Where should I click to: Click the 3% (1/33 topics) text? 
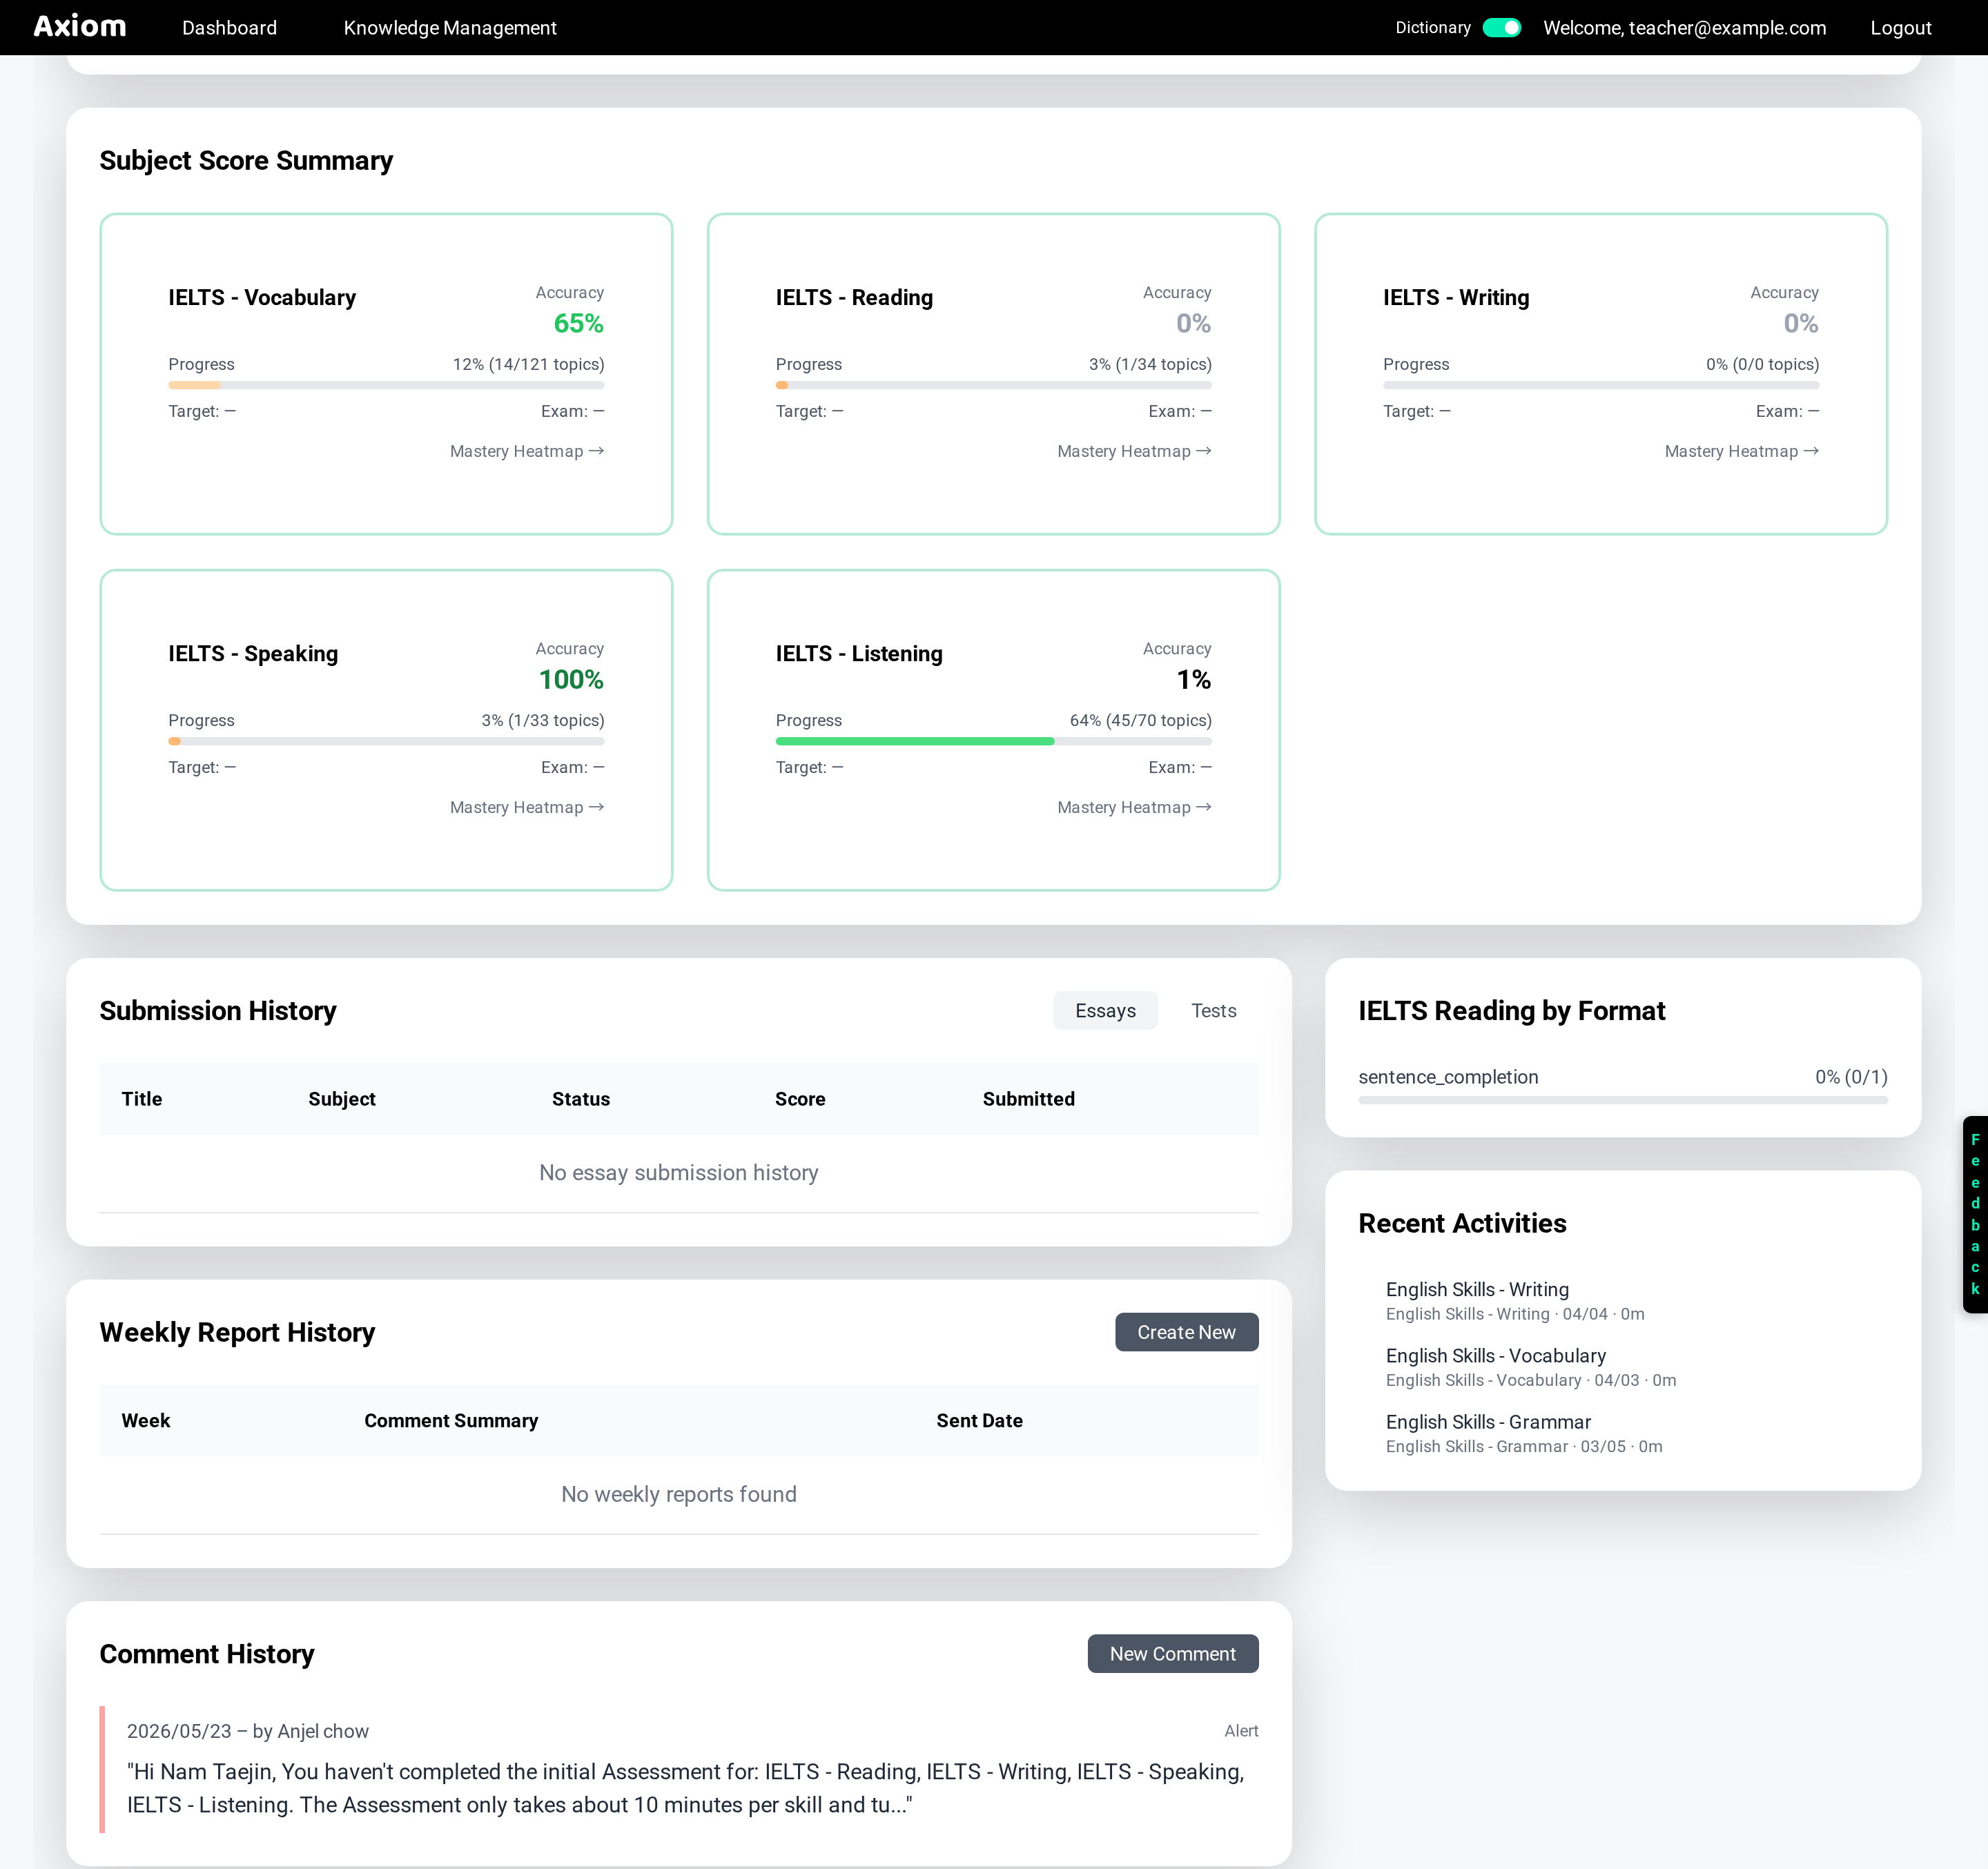543,720
